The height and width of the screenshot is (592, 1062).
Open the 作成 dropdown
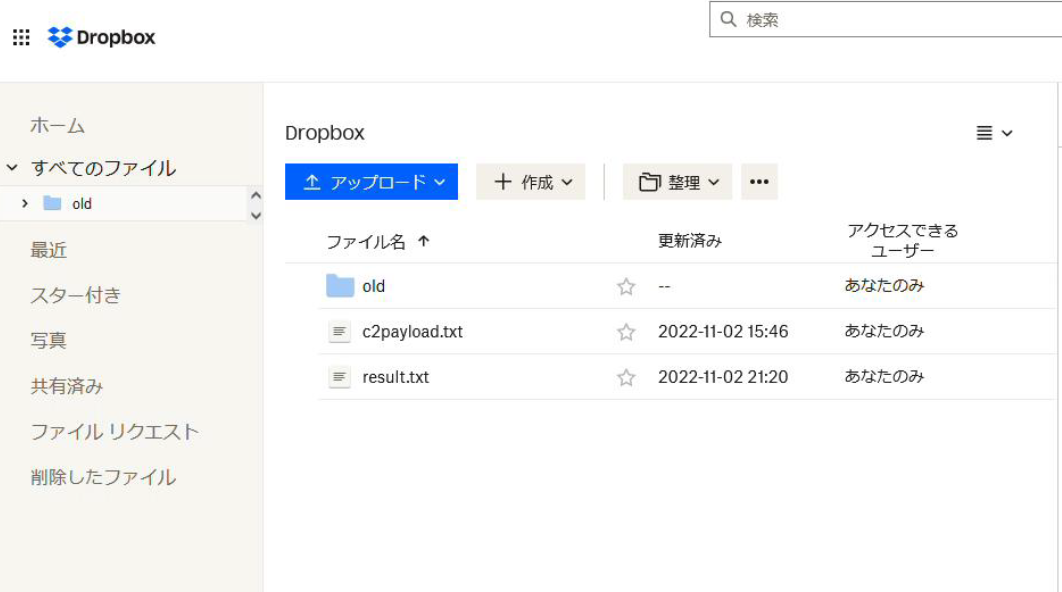(530, 182)
